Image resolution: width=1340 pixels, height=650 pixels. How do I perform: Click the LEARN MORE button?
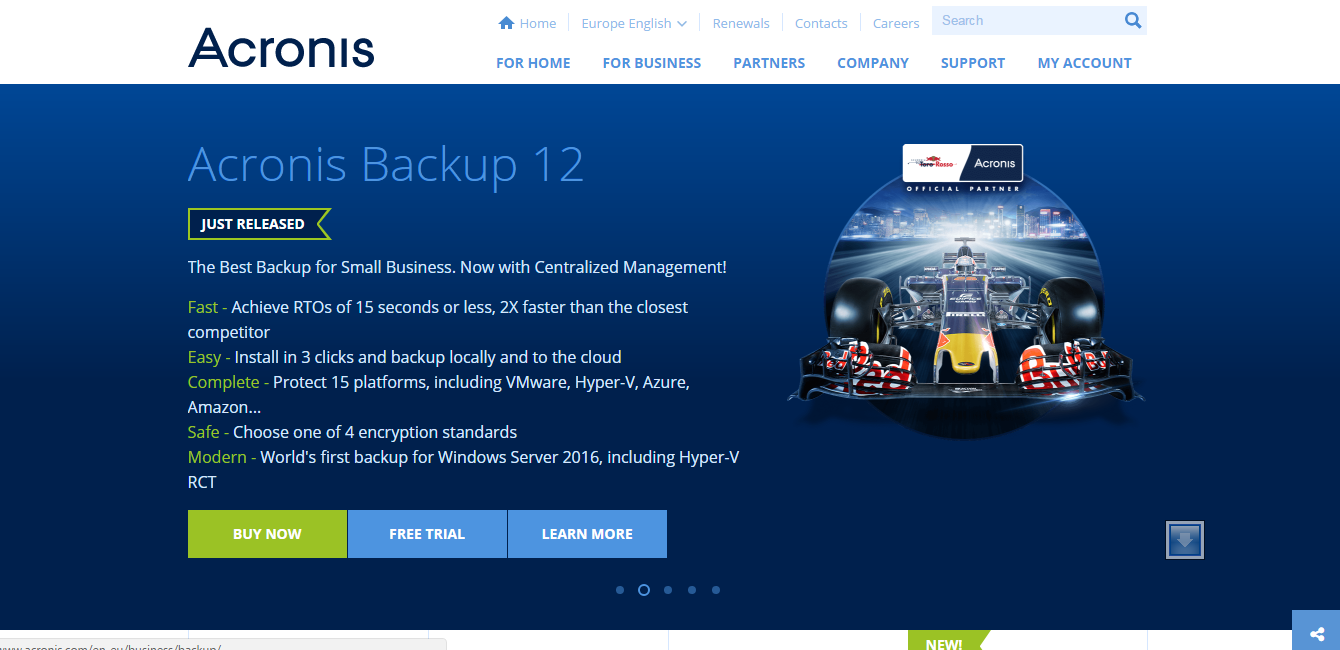coord(587,534)
